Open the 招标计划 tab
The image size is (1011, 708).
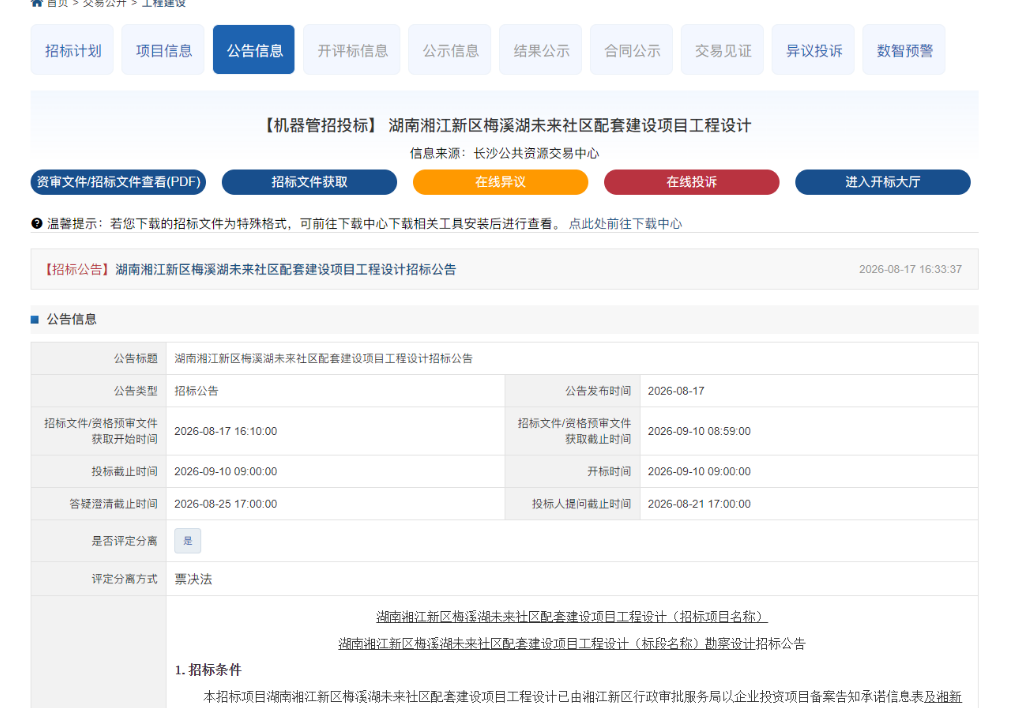(72, 50)
